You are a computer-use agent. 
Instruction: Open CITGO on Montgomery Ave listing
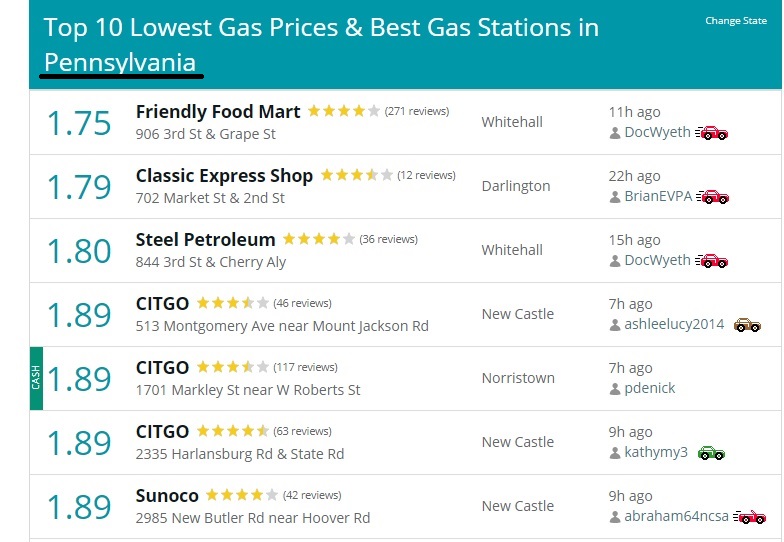coord(162,304)
